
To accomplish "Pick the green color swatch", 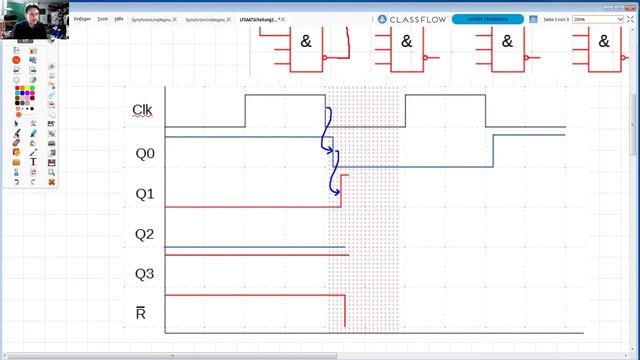I will [32, 87].
